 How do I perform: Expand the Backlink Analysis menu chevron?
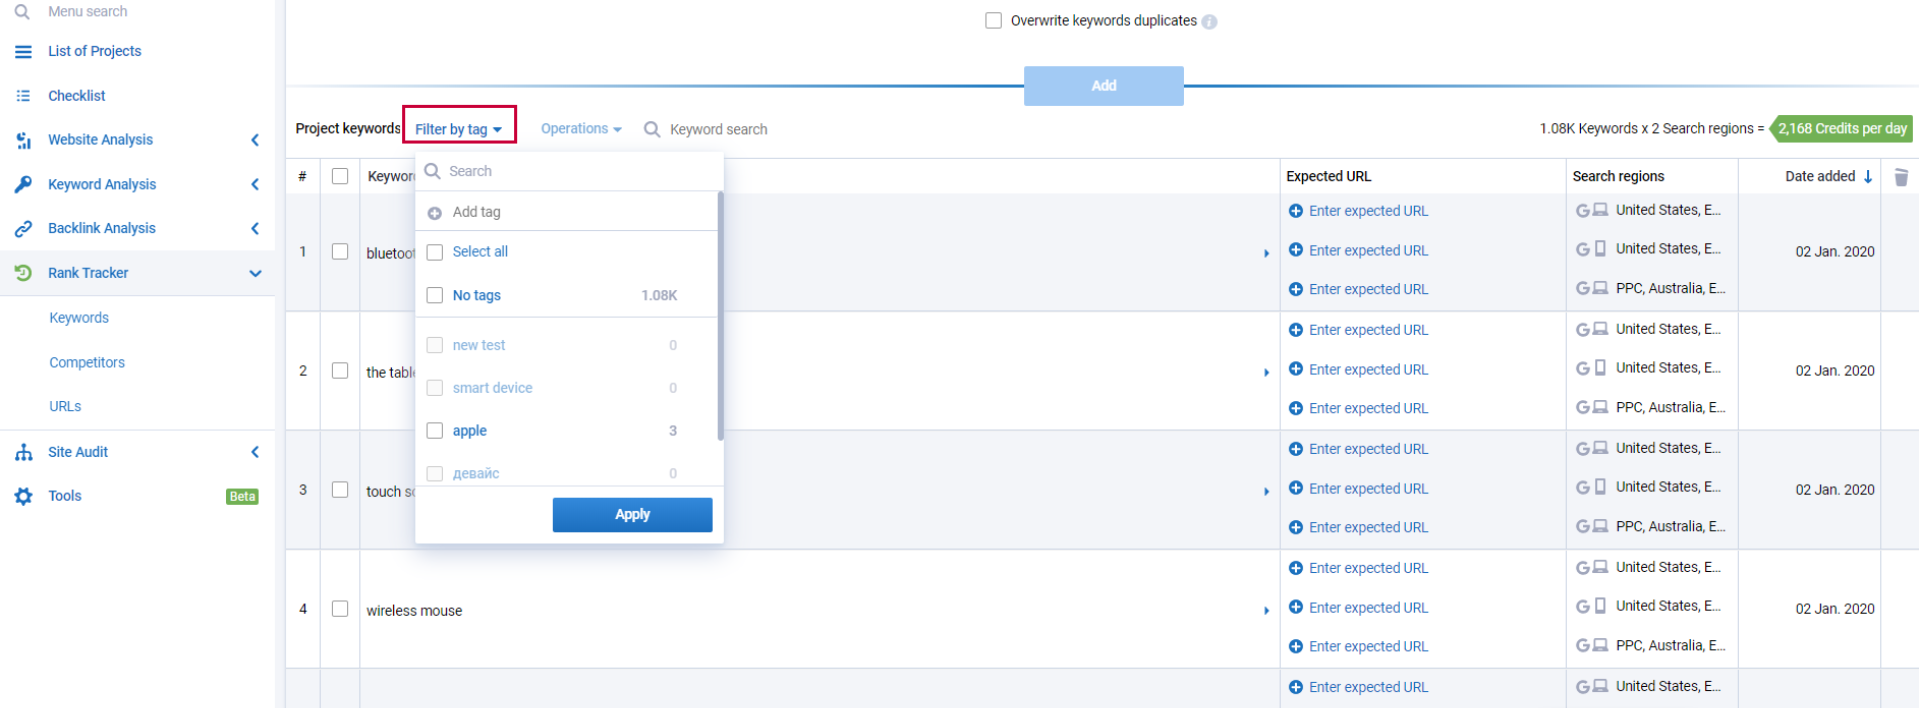[x=255, y=229]
